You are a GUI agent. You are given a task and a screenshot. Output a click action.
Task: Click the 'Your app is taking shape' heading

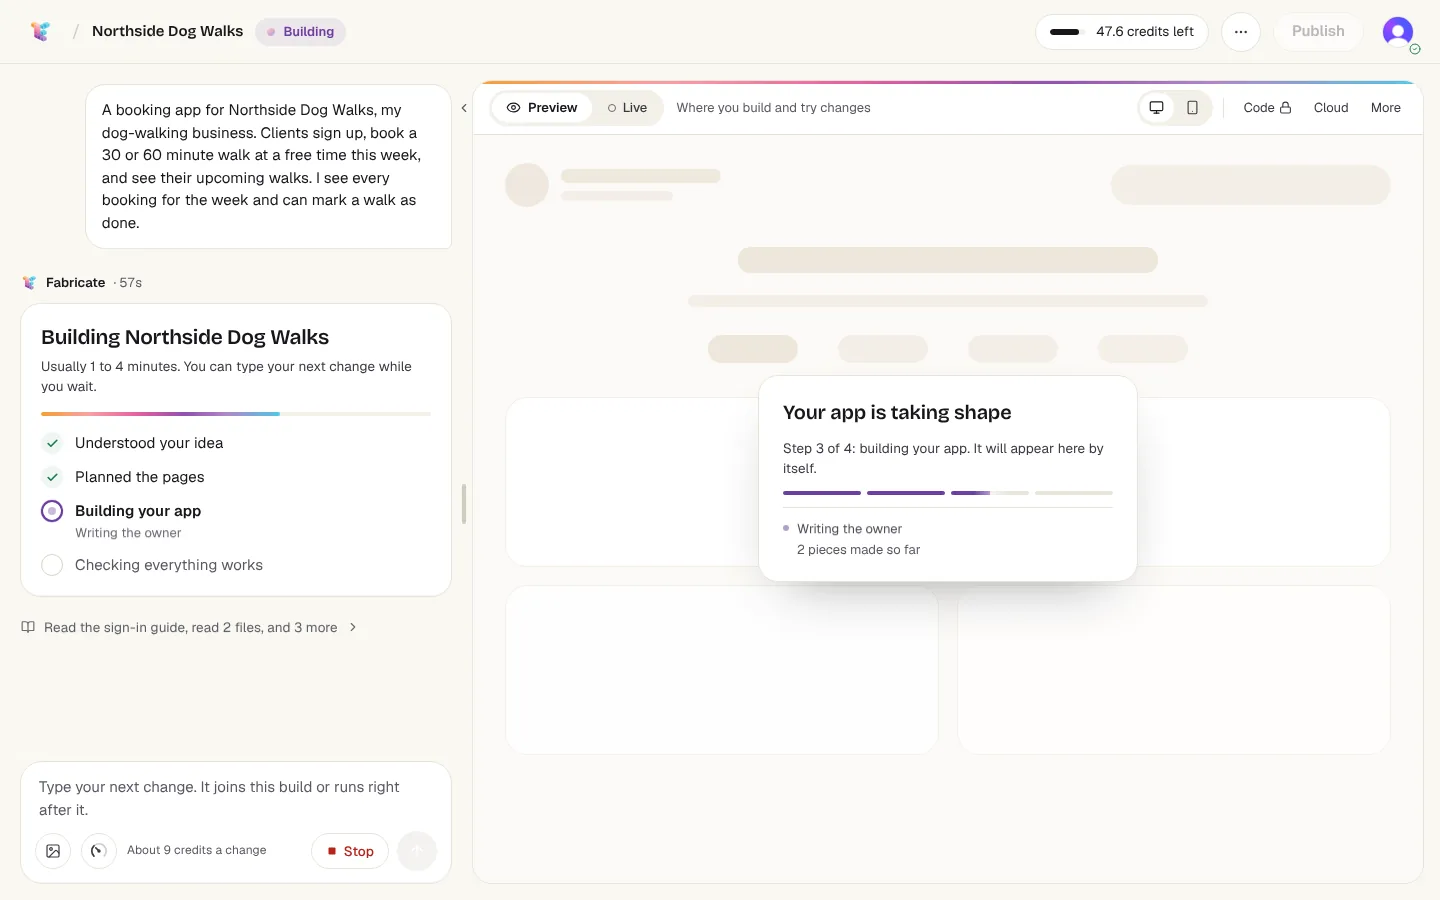[897, 413]
